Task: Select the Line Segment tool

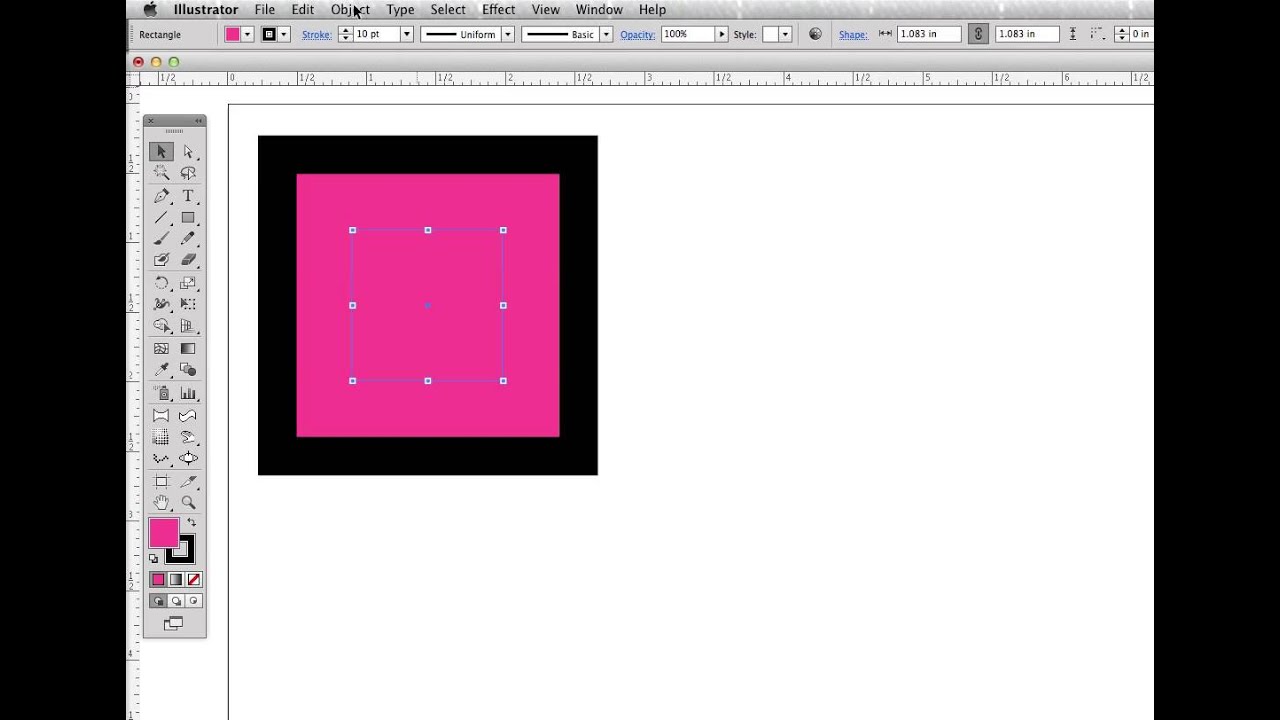Action: (161, 218)
